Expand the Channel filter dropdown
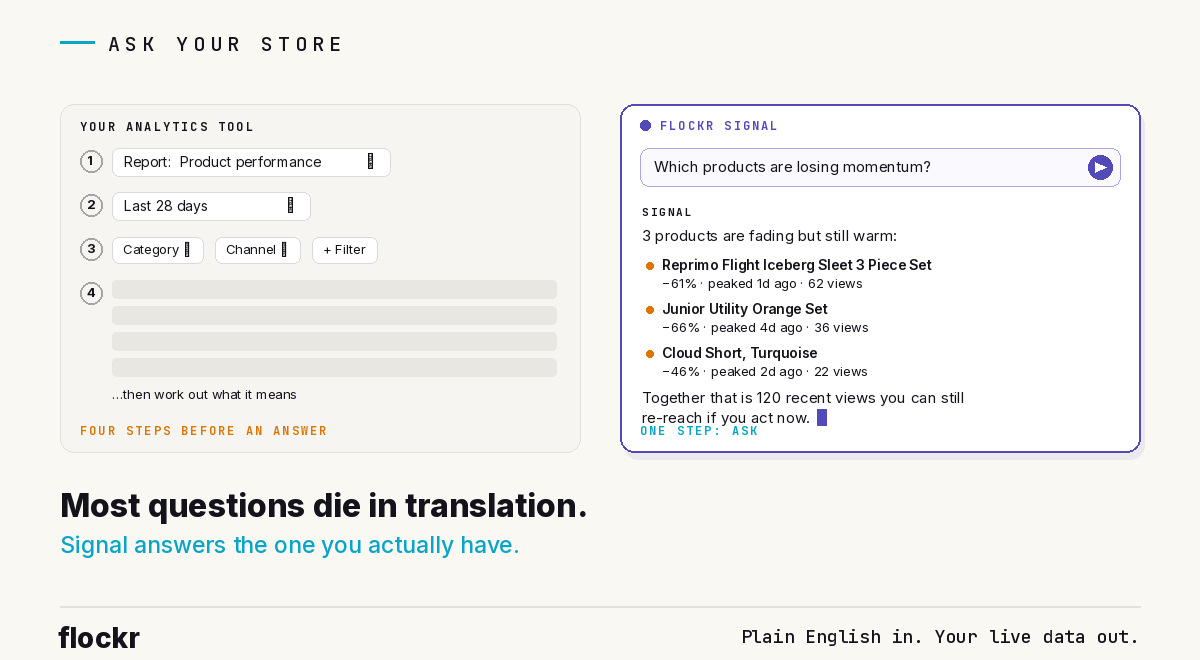 pos(258,250)
